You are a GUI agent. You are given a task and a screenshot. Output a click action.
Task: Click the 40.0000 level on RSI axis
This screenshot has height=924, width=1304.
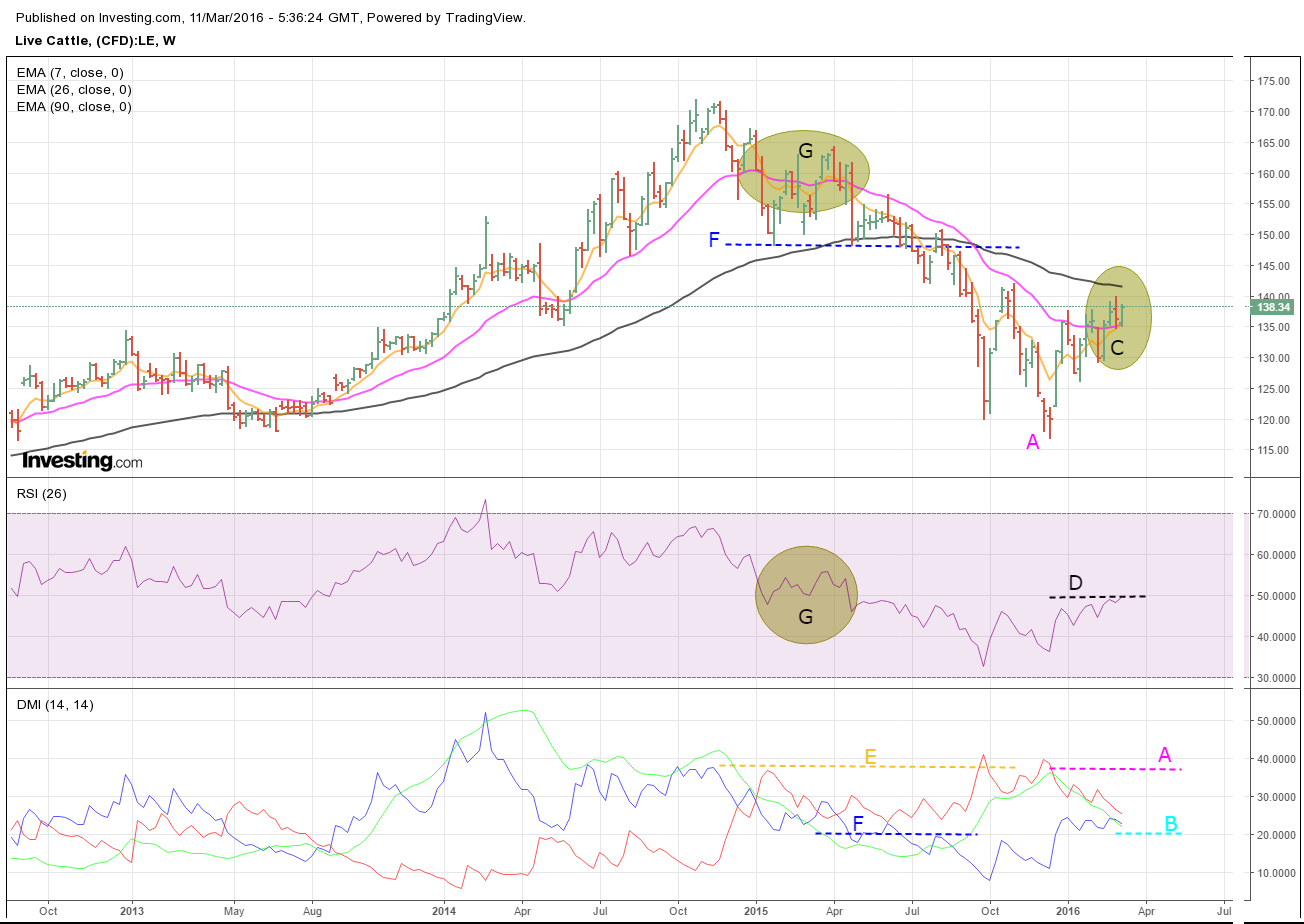click(1277, 637)
